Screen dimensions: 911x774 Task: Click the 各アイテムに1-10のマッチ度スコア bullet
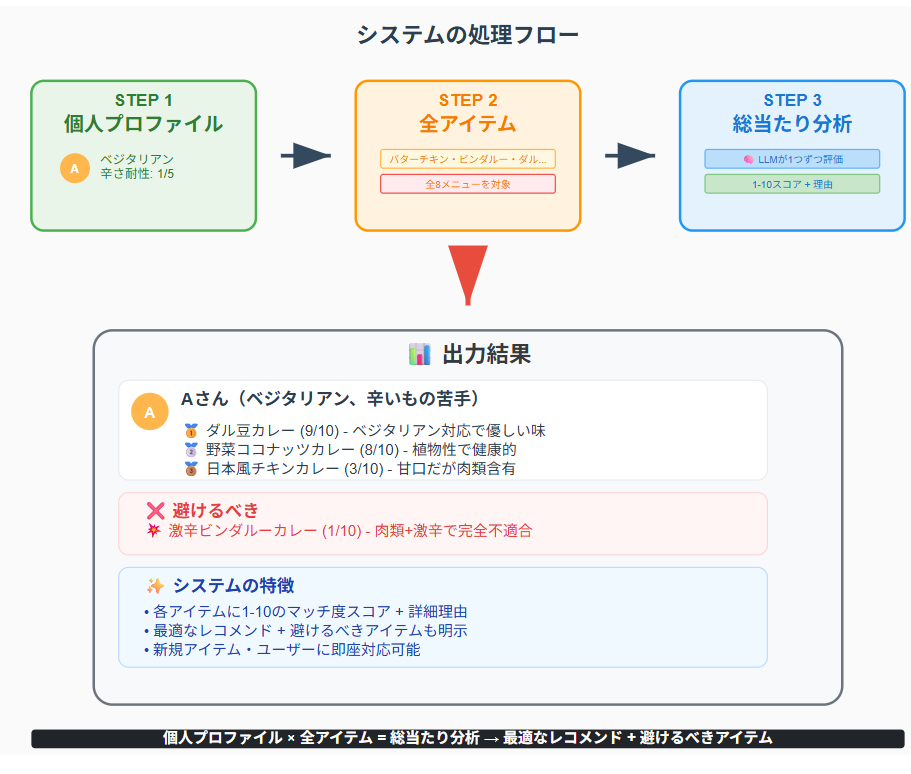click(306, 611)
